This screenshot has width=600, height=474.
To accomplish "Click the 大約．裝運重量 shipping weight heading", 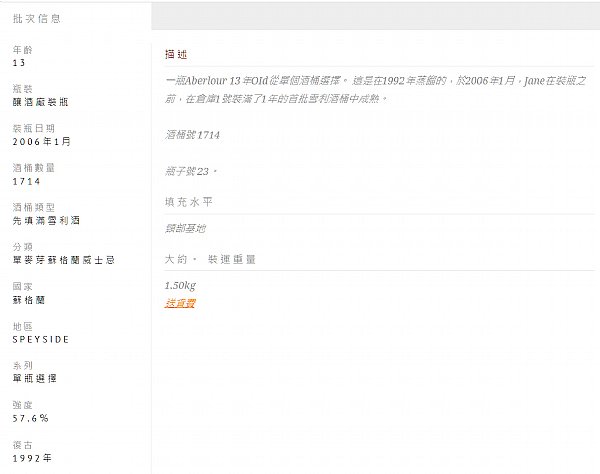I will (x=210, y=259).
